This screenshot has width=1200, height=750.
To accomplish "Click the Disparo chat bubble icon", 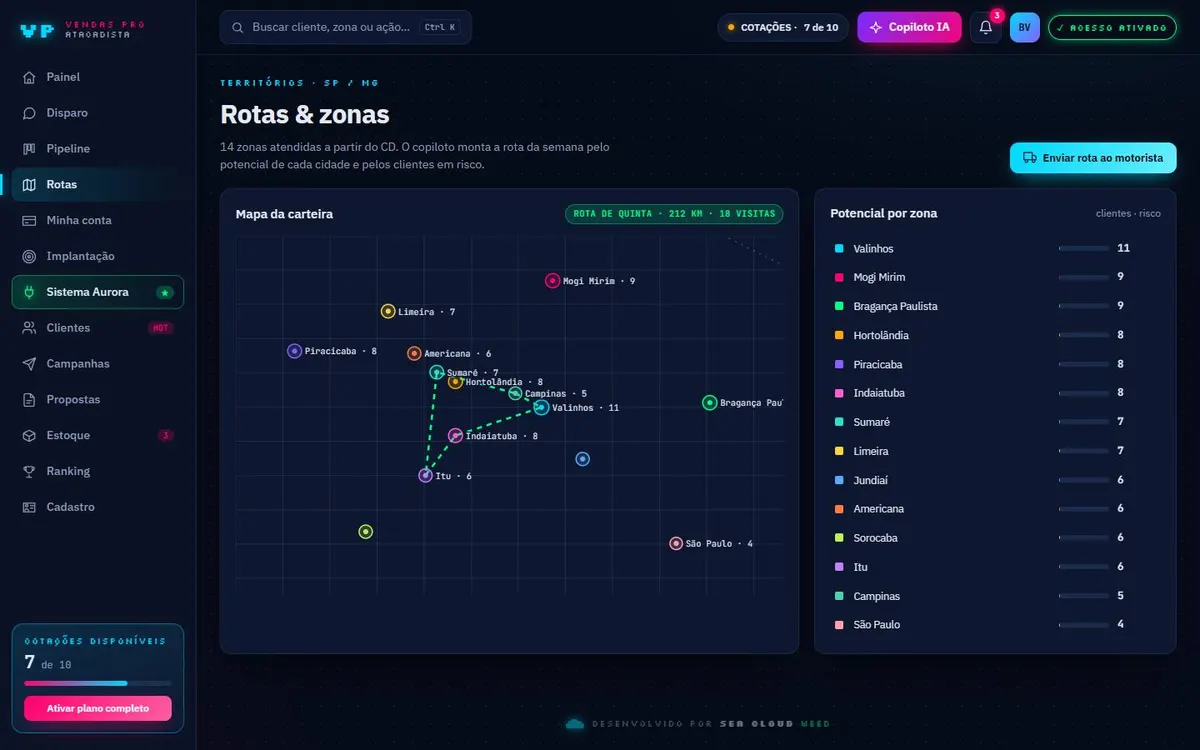I will tap(29, 113).
